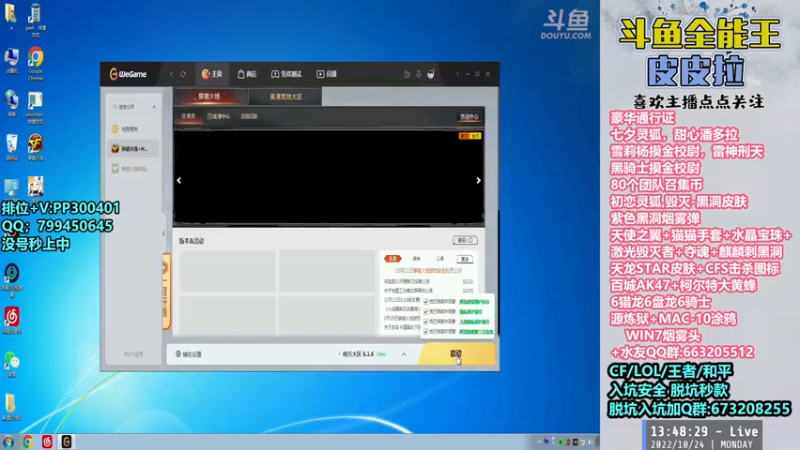Open the 资讯 news sub-tab
This screenshot has width=800, height=450.
point(188,116)
